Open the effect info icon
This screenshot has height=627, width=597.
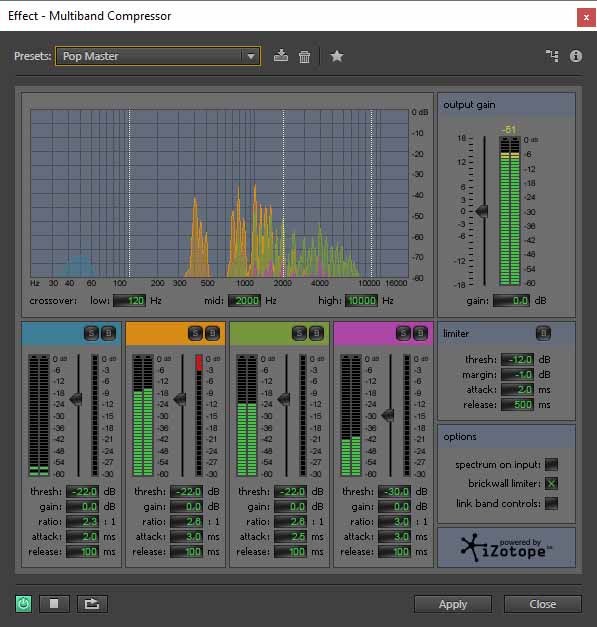(x=576, y=56)
